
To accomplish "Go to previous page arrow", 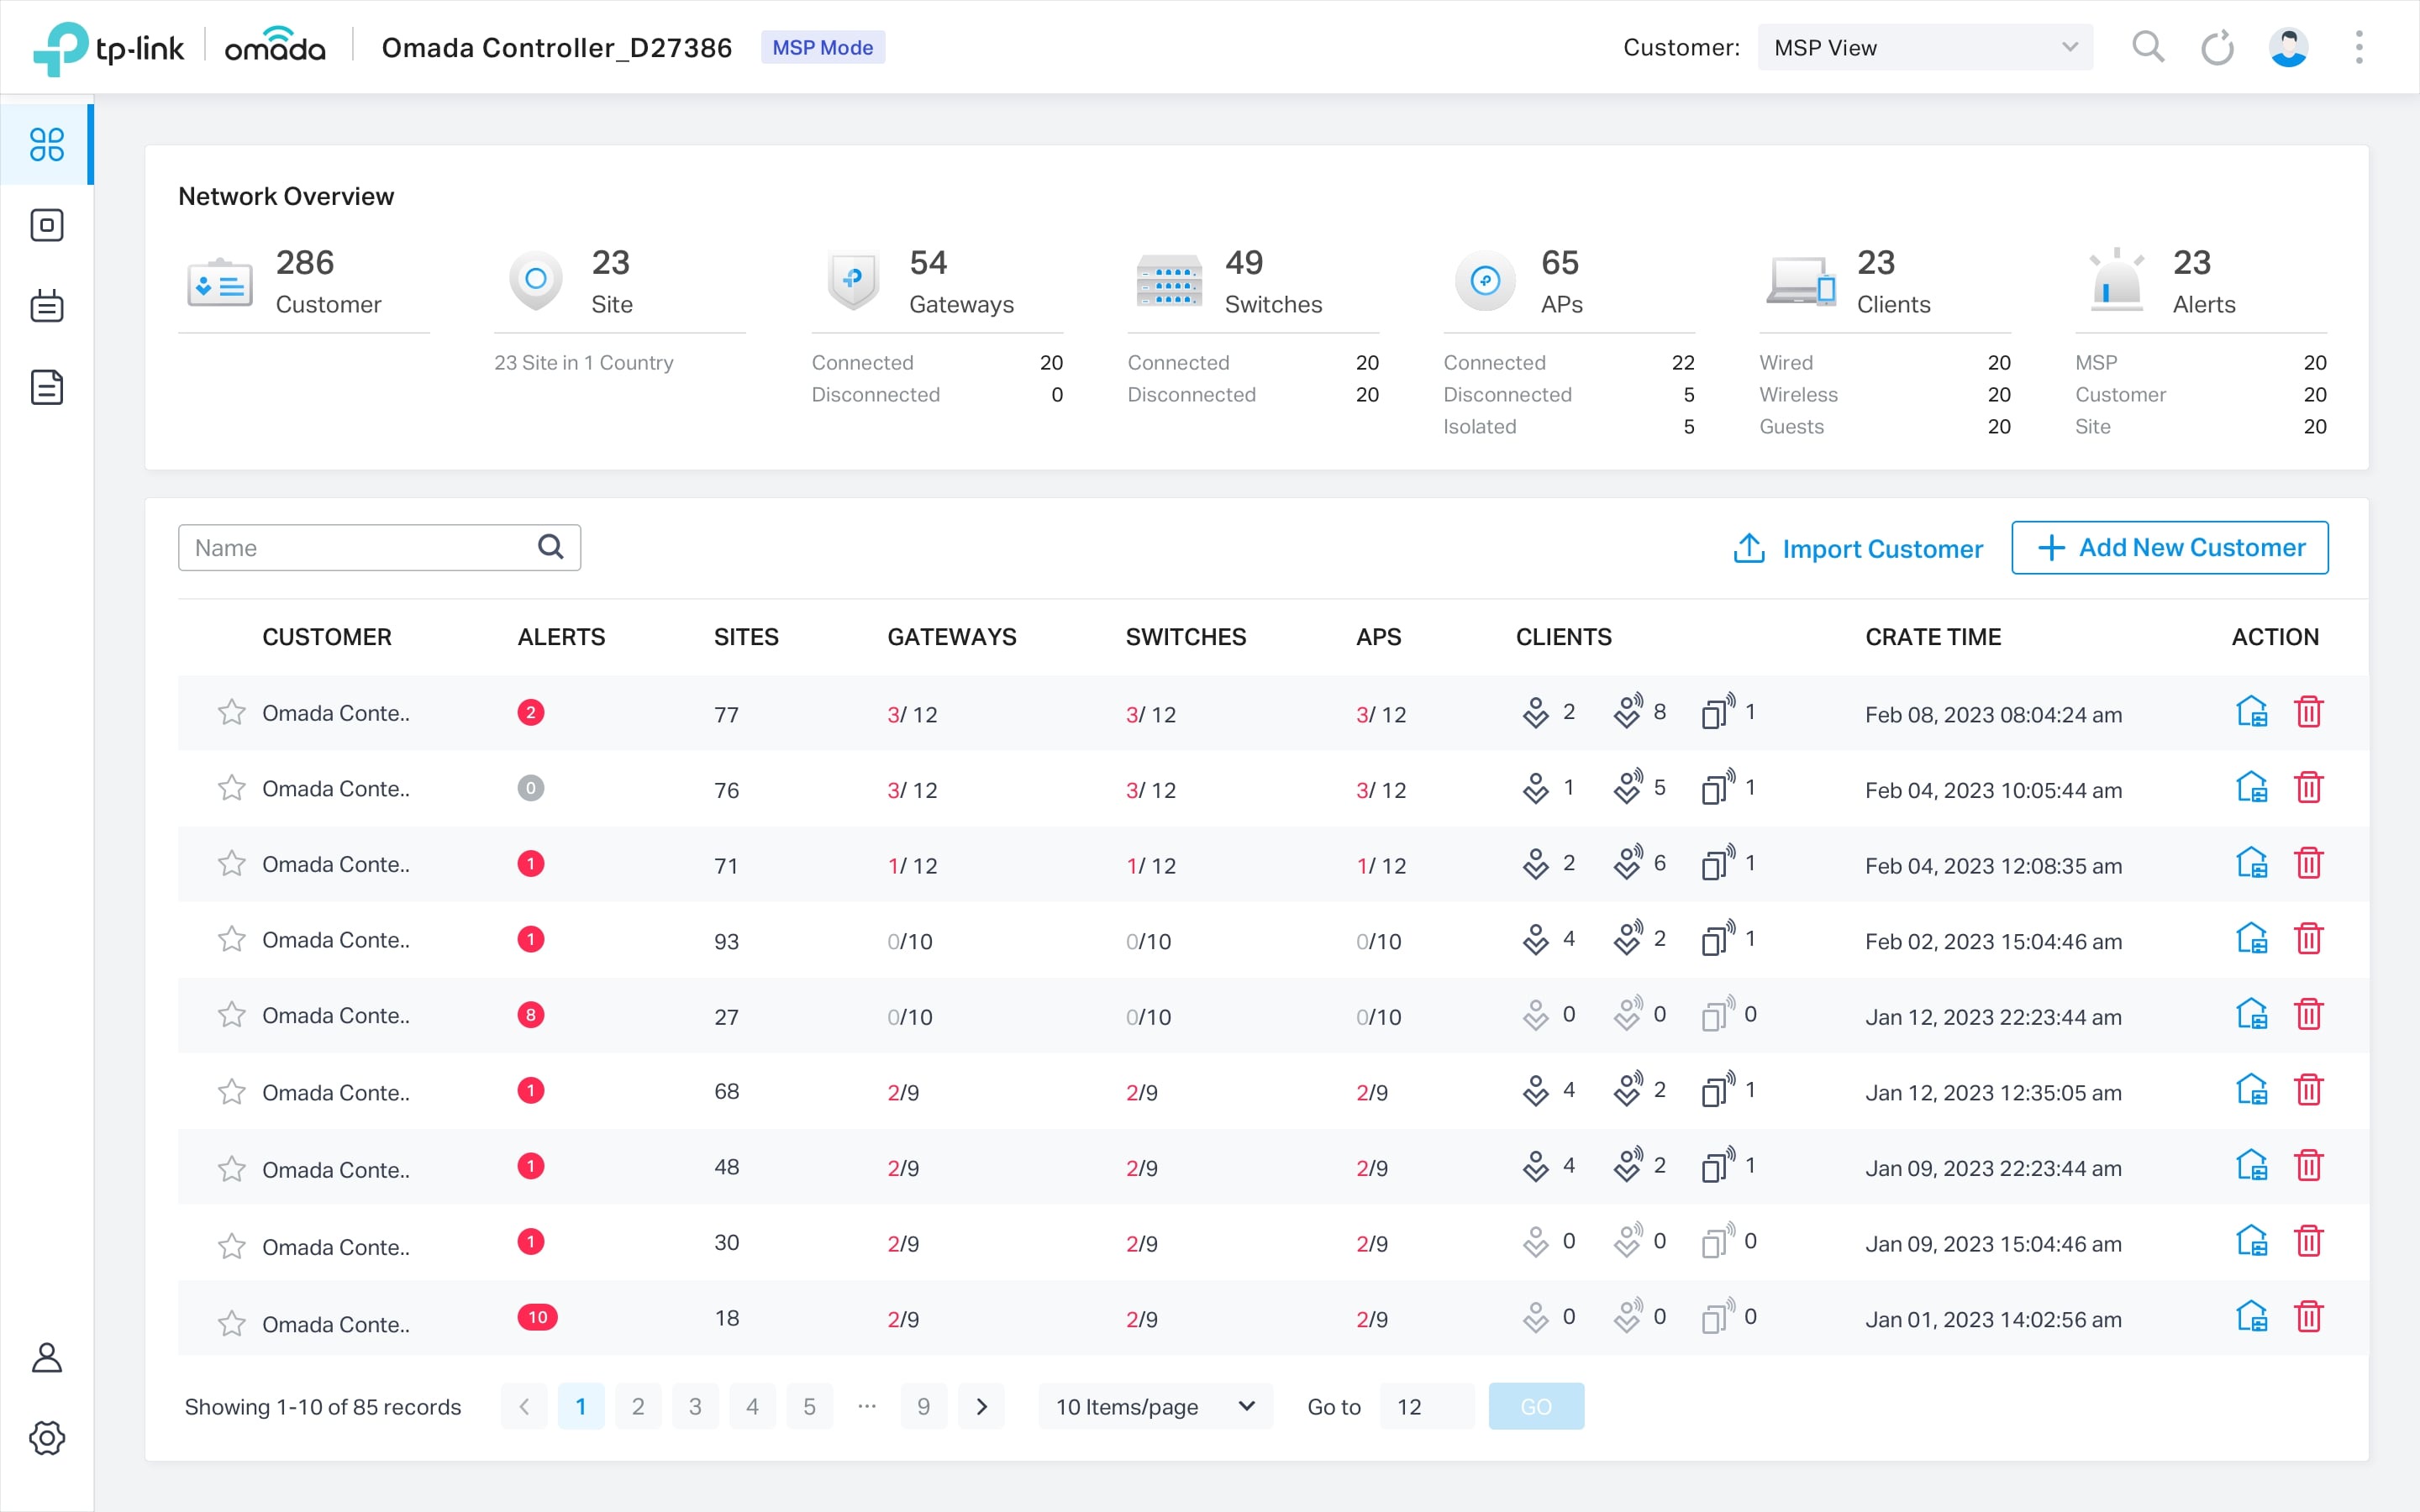I will tap(524, 1406).
